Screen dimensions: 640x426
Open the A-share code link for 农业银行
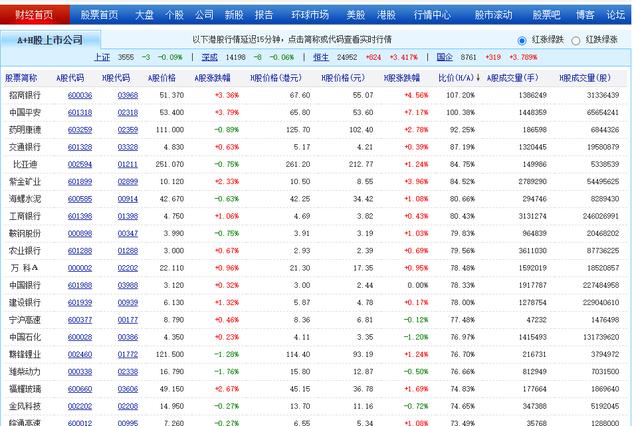(x=80, y=251)
